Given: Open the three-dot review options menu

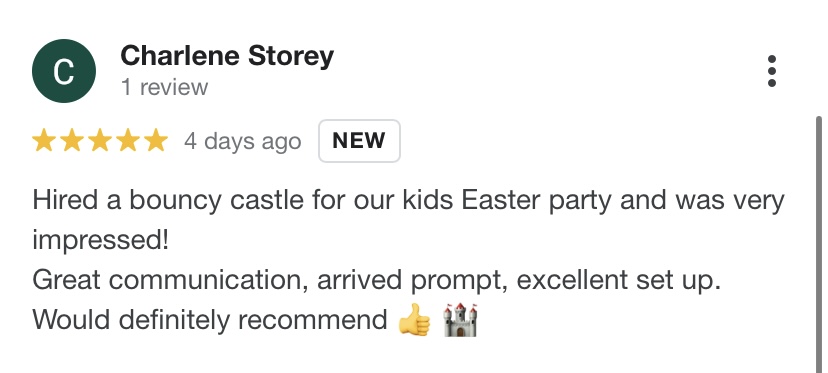Looking at the screenshot, I should point(771,71).
